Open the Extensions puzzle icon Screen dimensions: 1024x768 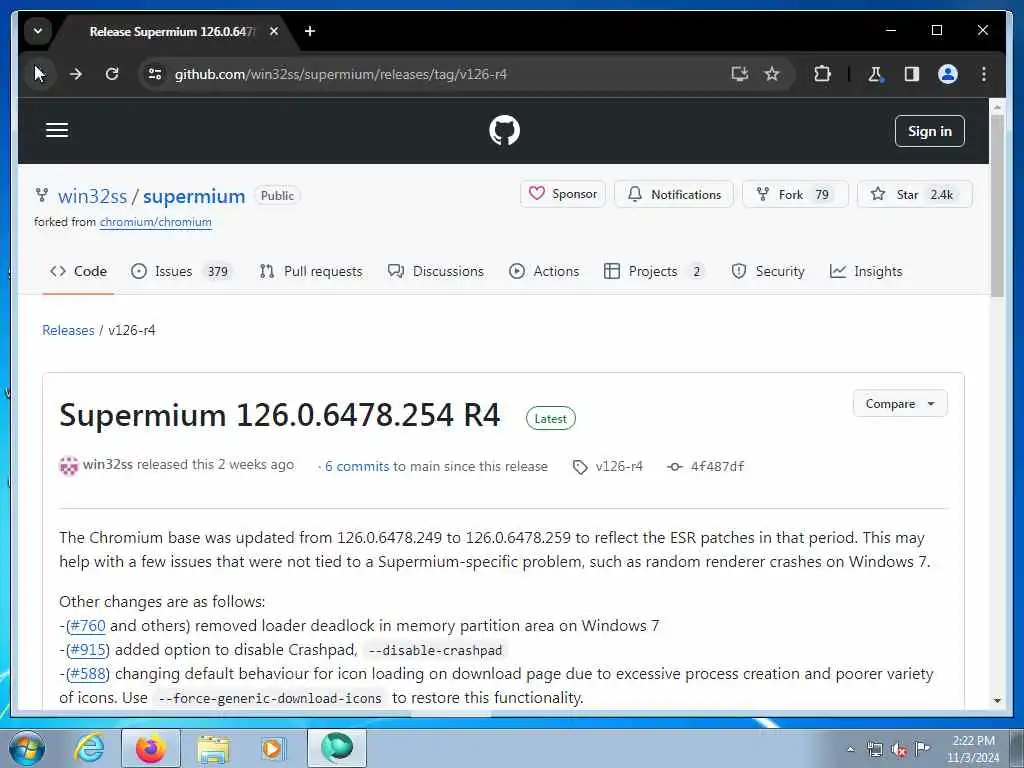(822, 74)
